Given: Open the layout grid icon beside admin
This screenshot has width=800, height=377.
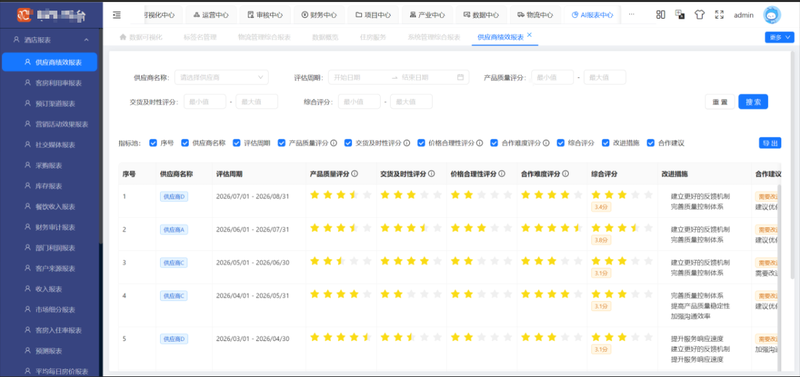Looking at the screenshot, I should [661, 15].
